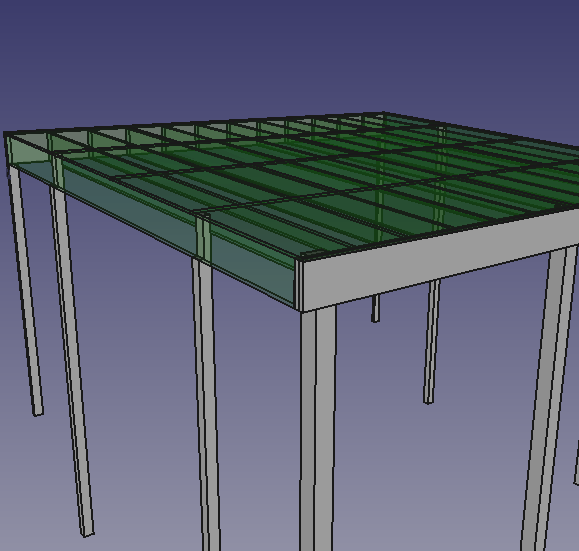This screenshot has width=579, height=551.
Task: Click the far back corner of roof
Action: click(383, 112)
